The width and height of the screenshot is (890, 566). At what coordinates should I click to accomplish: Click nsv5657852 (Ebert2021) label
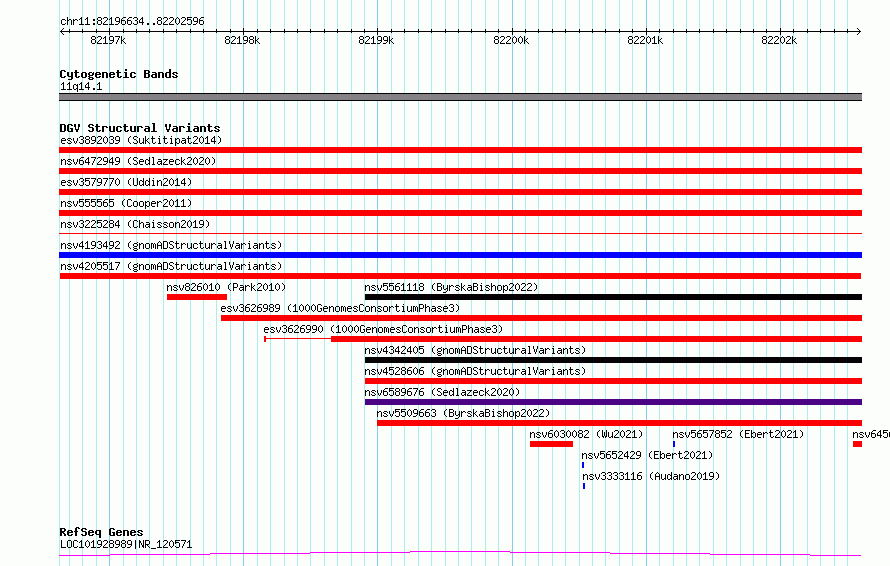click(x=738, y=434)
